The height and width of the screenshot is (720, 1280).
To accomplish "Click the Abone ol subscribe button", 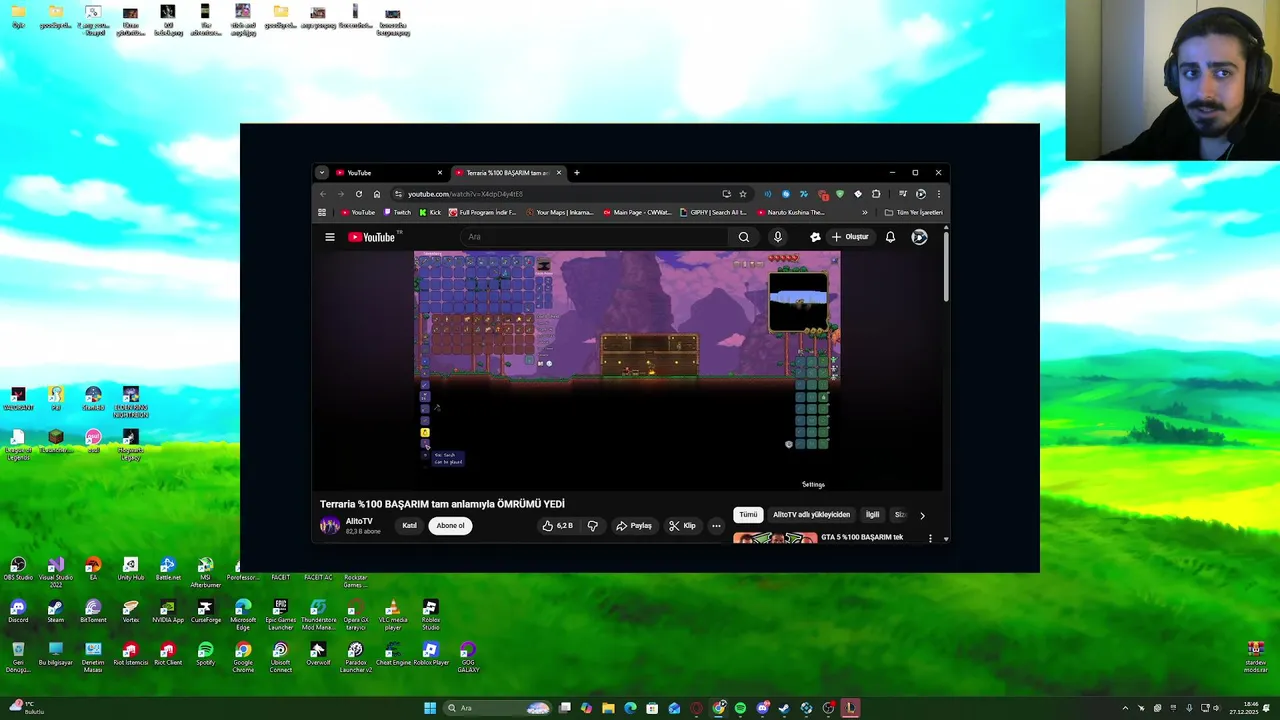I will tap(450, 525).
